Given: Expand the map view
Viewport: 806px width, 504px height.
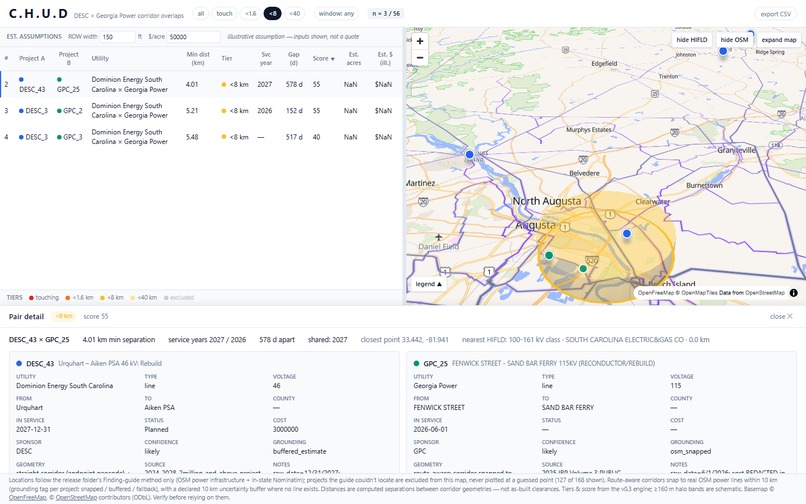Looking at the screenshot, I should pos(779,40).
